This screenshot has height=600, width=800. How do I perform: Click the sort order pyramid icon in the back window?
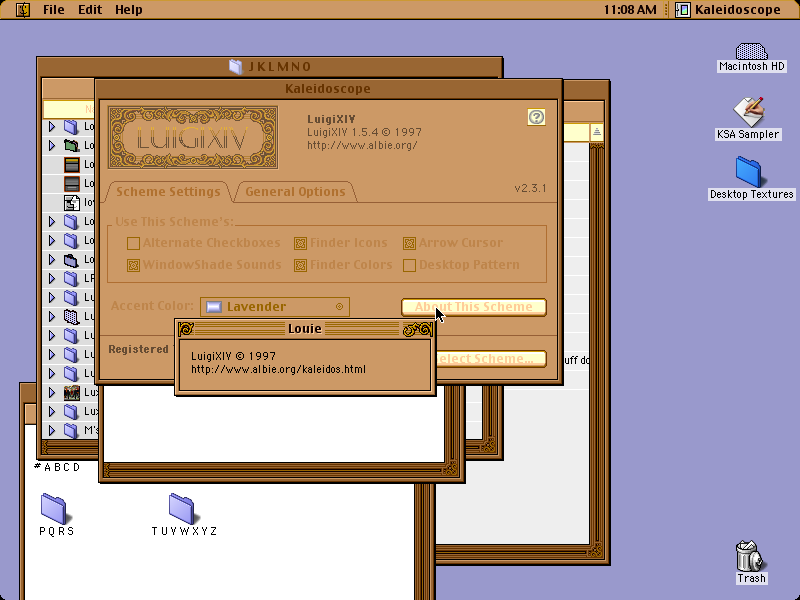pos(596,133)
